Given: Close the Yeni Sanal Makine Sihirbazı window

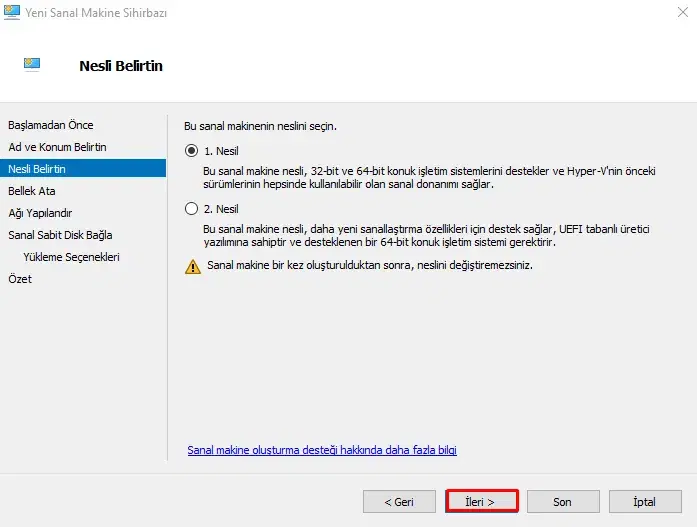Looking at the screenshot, I should click(683, 12).
